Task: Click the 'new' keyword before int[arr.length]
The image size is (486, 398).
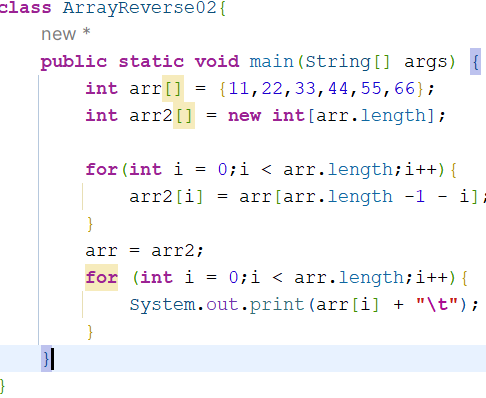Action: pos(245,116)
